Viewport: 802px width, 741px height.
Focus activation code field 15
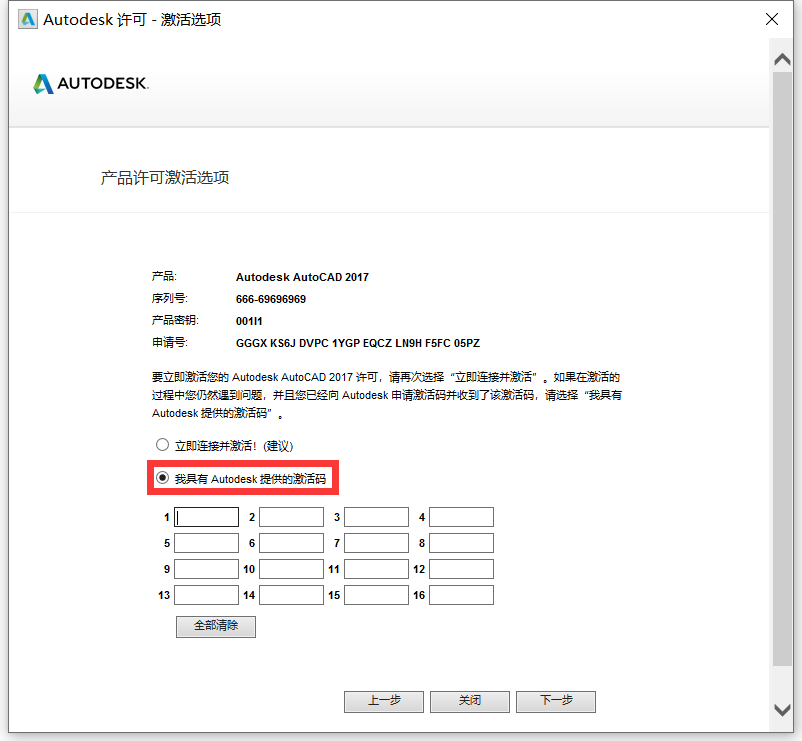[x=376, y=595]
